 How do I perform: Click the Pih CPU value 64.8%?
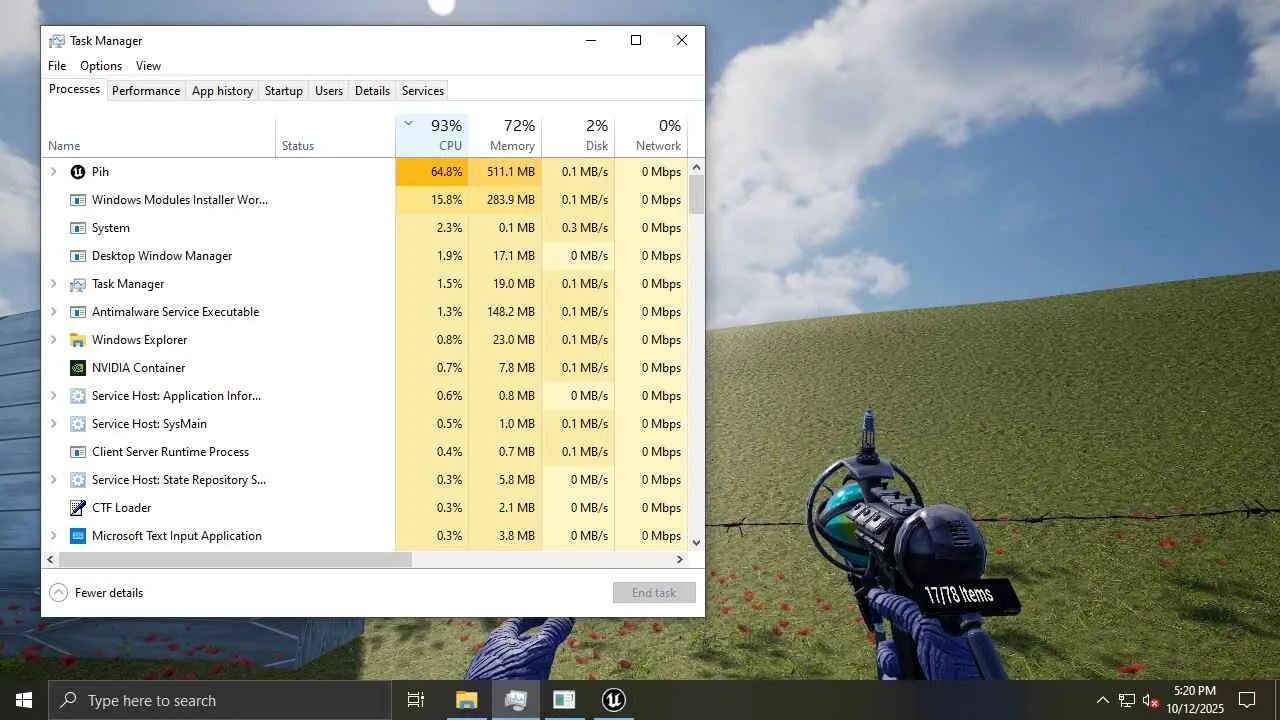click(432, 172)
